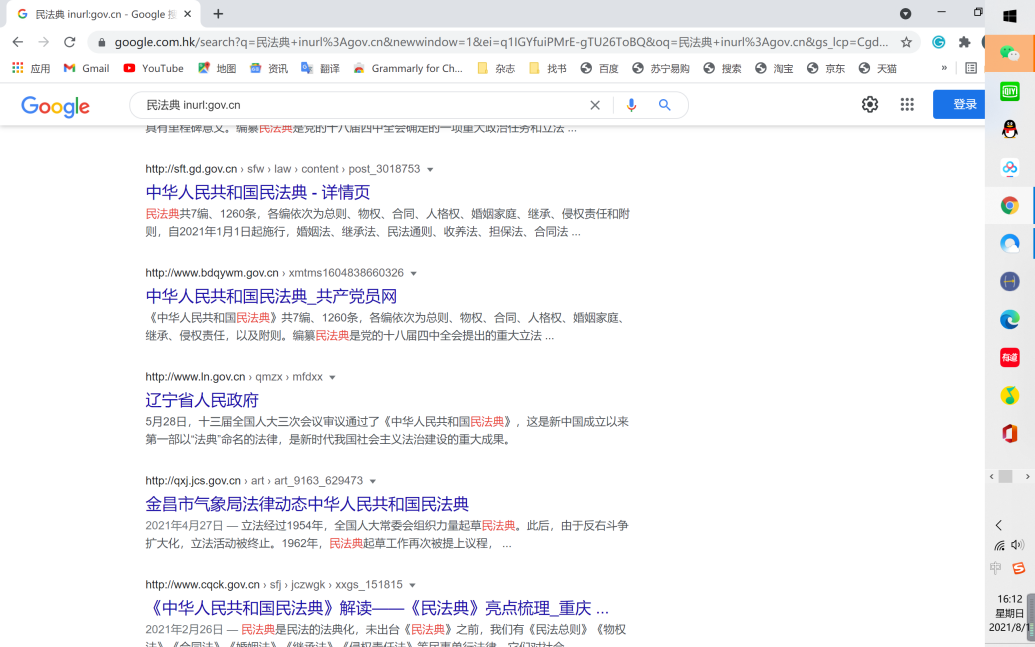Close the 民法典 Google search tab
Screen dimensions: 1035x647
pos(187,14)
